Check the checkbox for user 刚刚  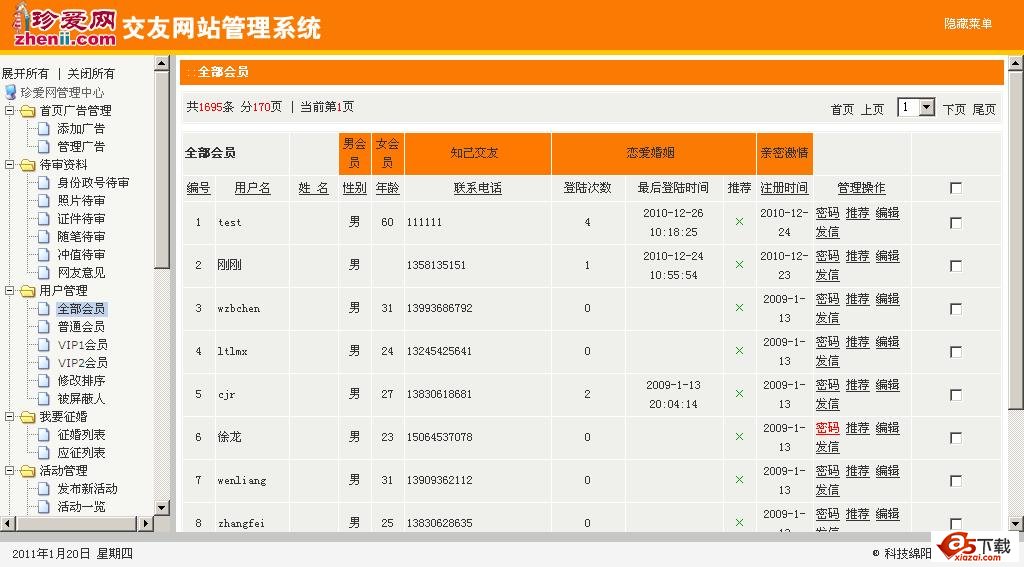point(955,266)
